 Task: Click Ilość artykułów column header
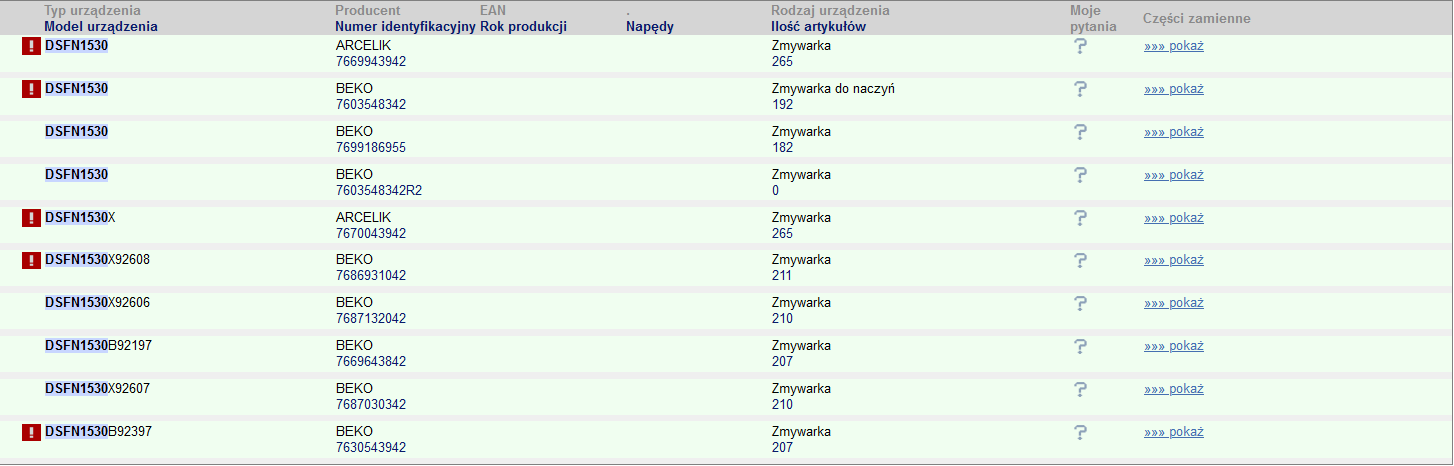pos(818,27)
